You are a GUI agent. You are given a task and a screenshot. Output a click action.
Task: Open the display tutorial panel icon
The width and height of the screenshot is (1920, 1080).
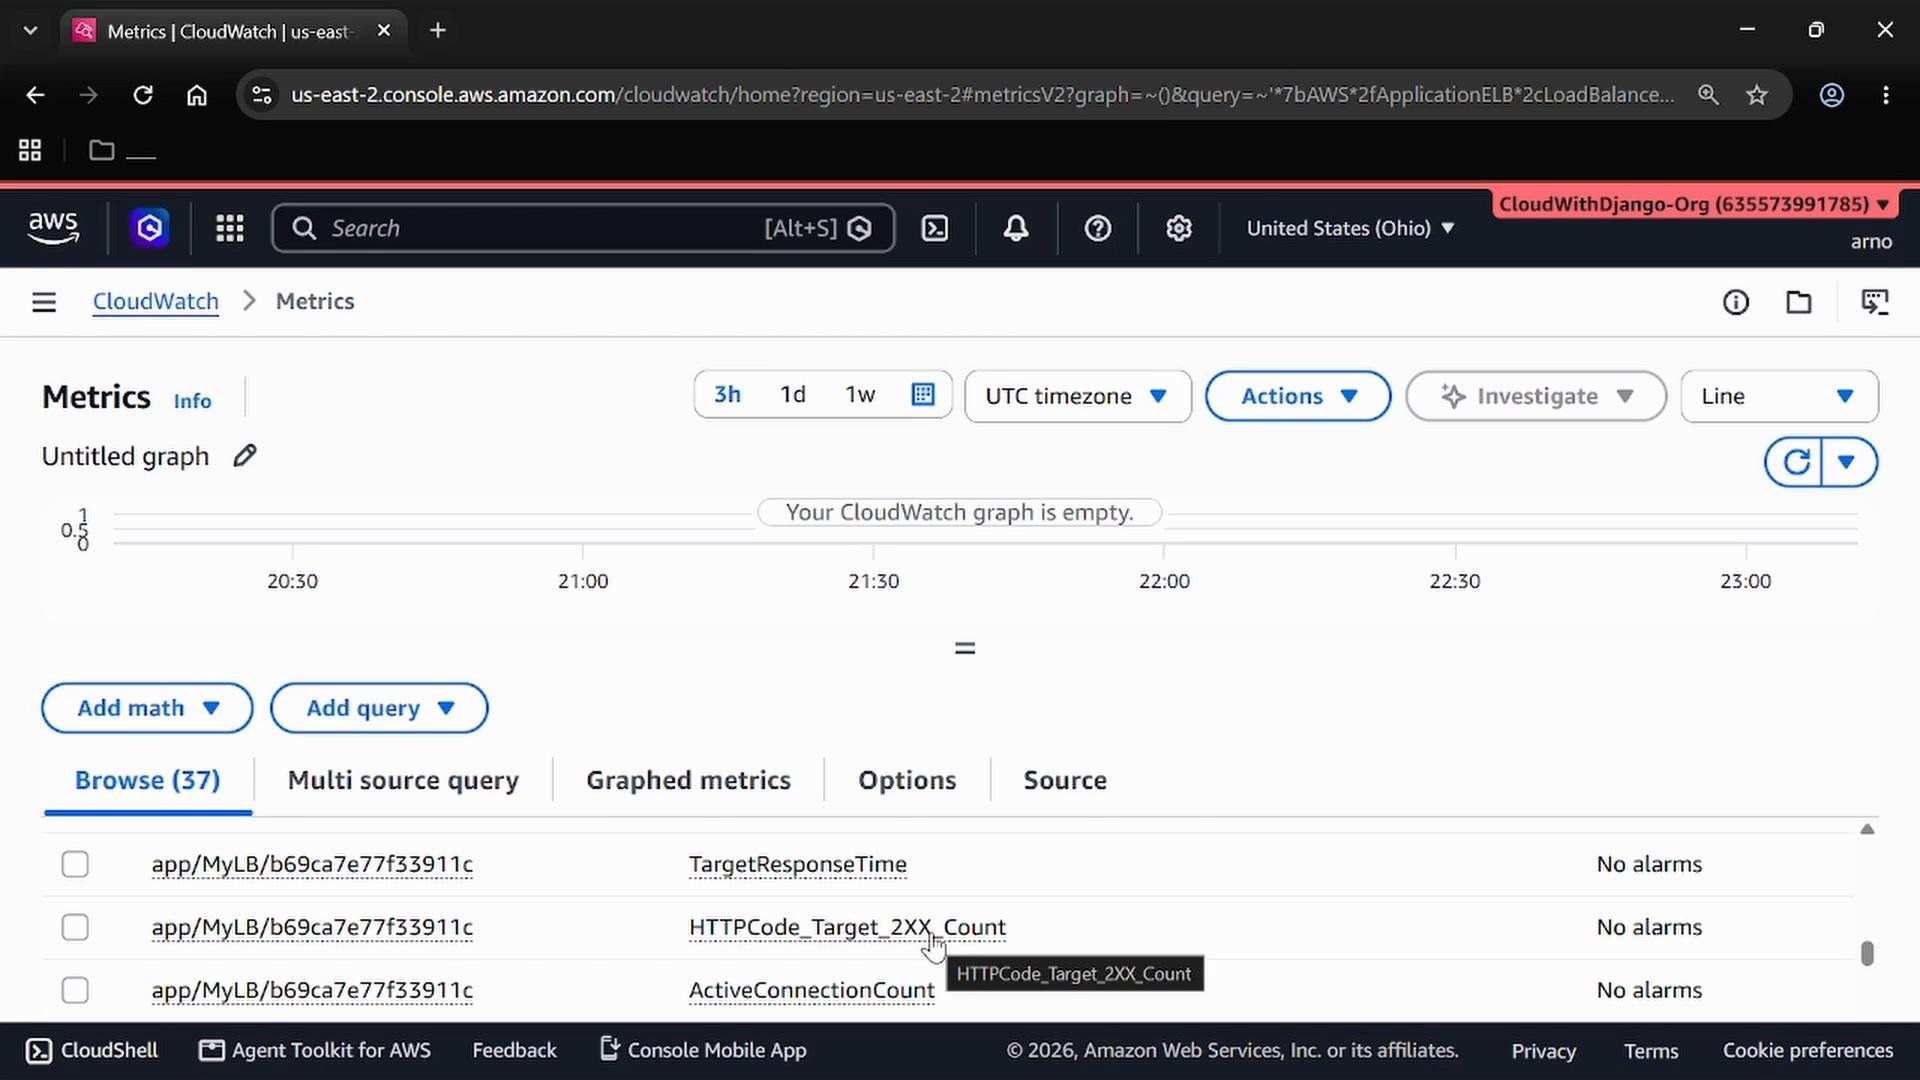[x=1875, y=302]
